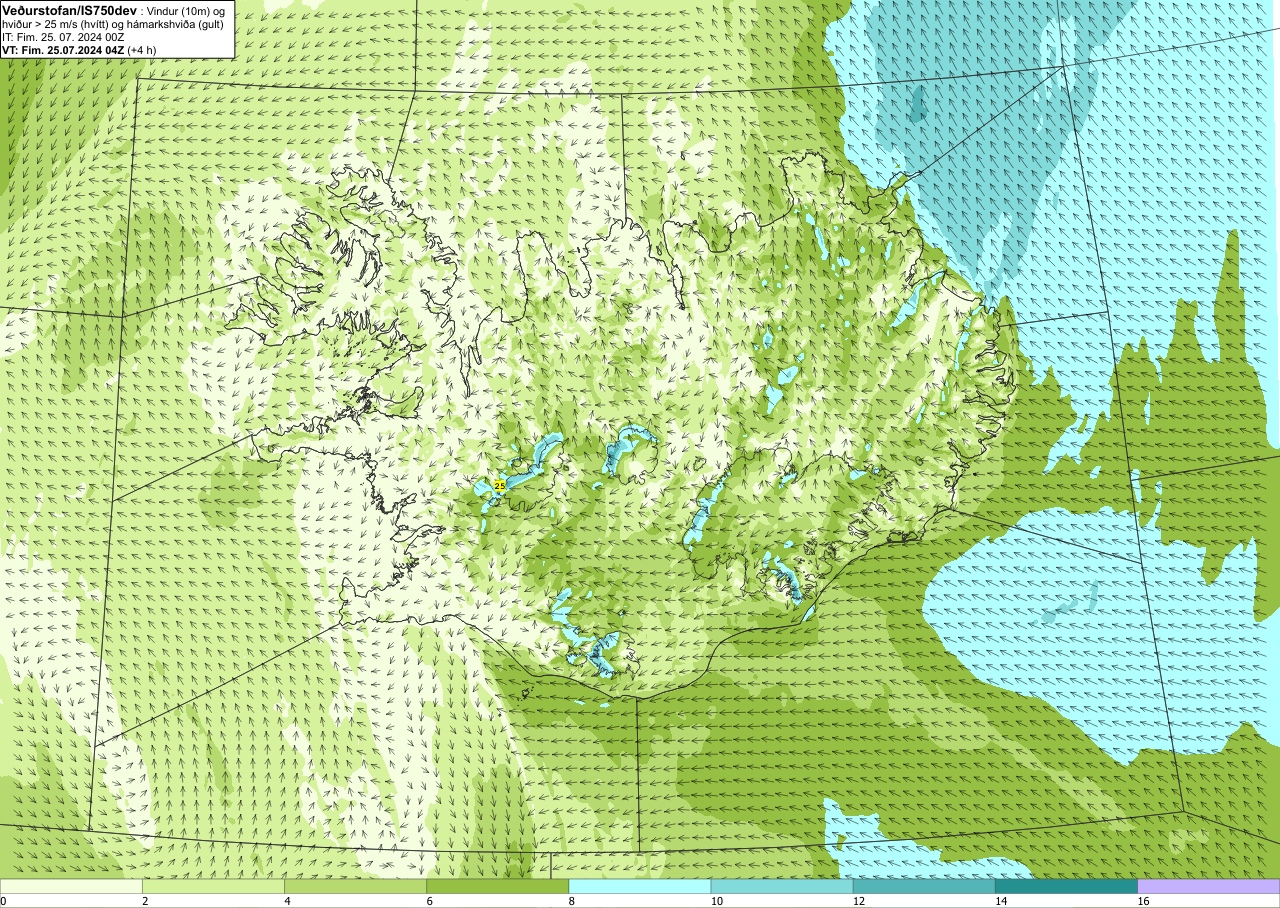Click the "Vindur (10m) og" label
This screenshot has width=1280, height=908.
(186, 10)
